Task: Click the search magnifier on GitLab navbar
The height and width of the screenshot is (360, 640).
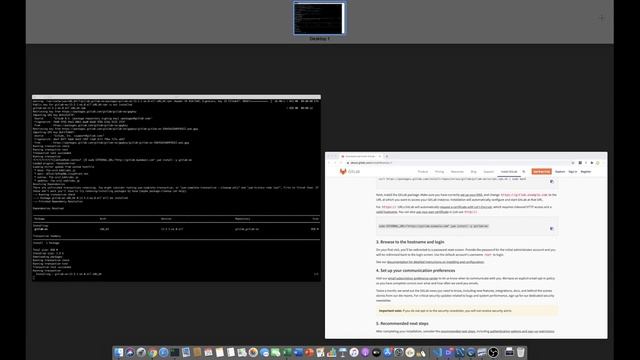Action: coord(524,172)
